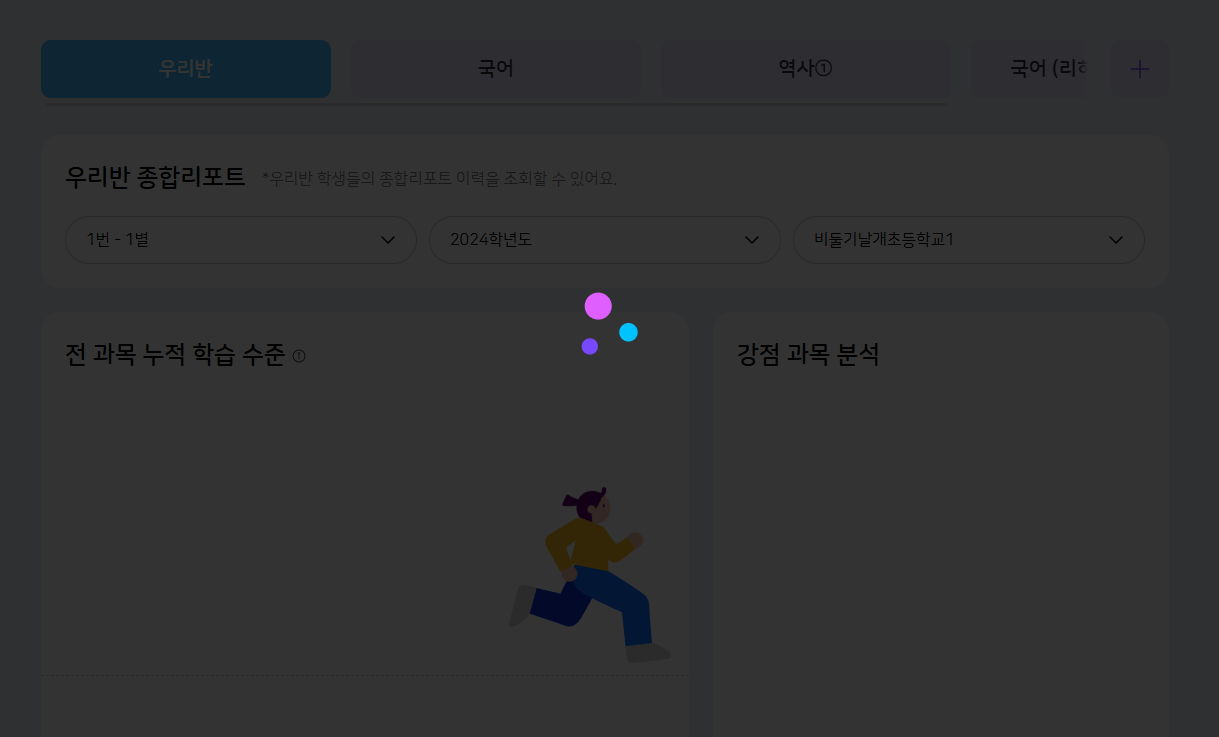1219x737 pixels.
Task: Click the 우리반 종합리포트 heading
Action: tap(155, 177)
